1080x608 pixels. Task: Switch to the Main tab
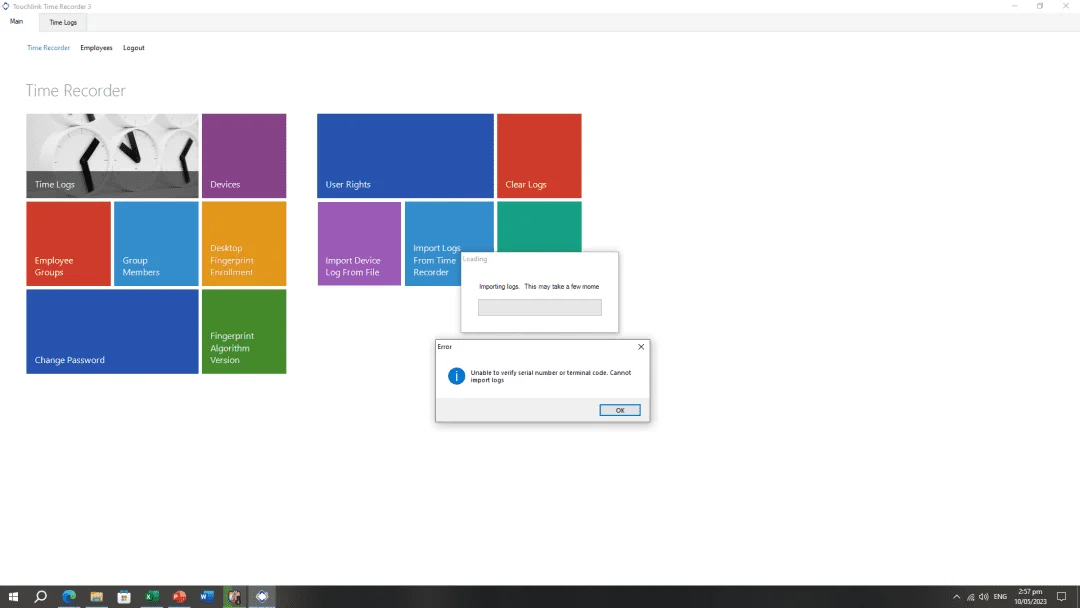pyautogui.click(x=17, y=22)
